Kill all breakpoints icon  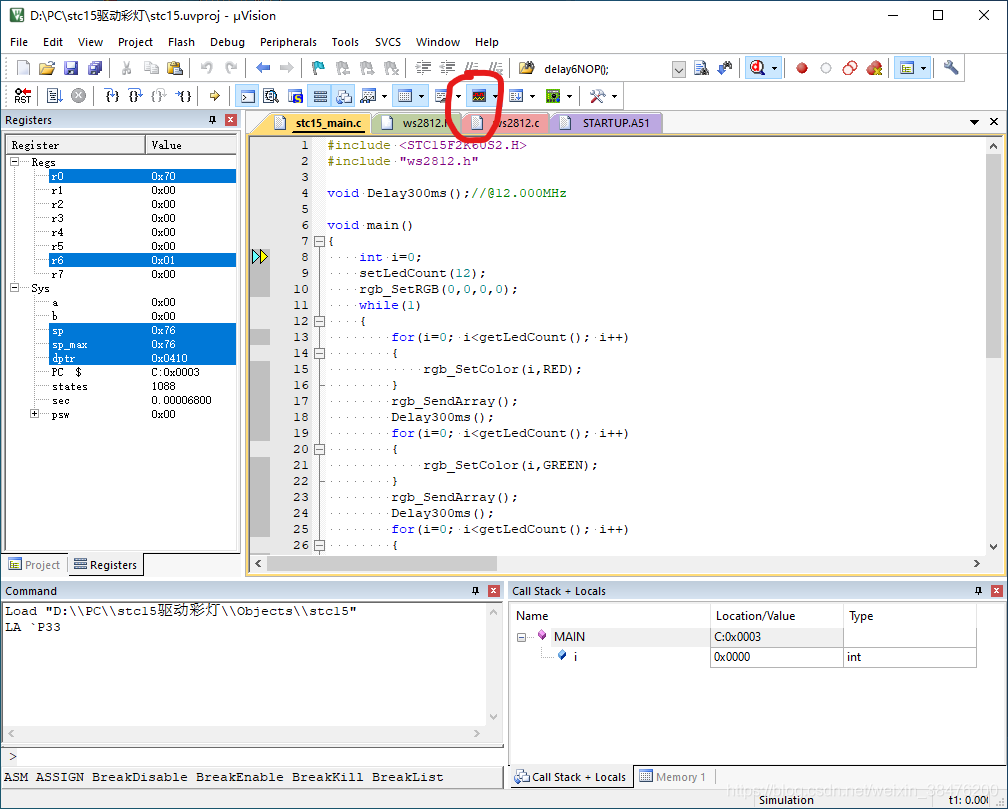click(x=874, y=68)
